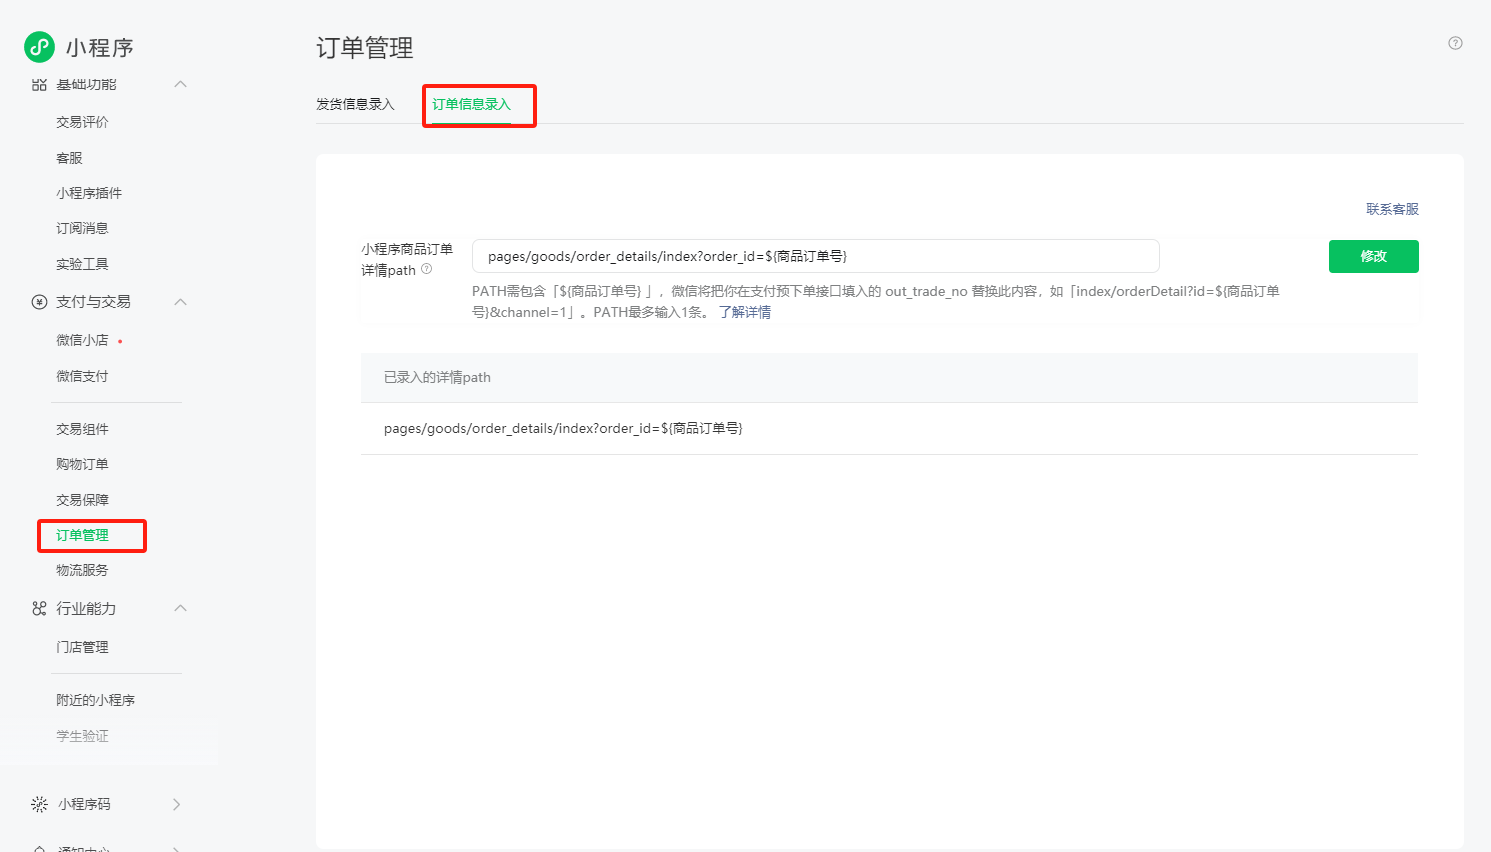Click the green 修改 button

(x=1373, y=256)
